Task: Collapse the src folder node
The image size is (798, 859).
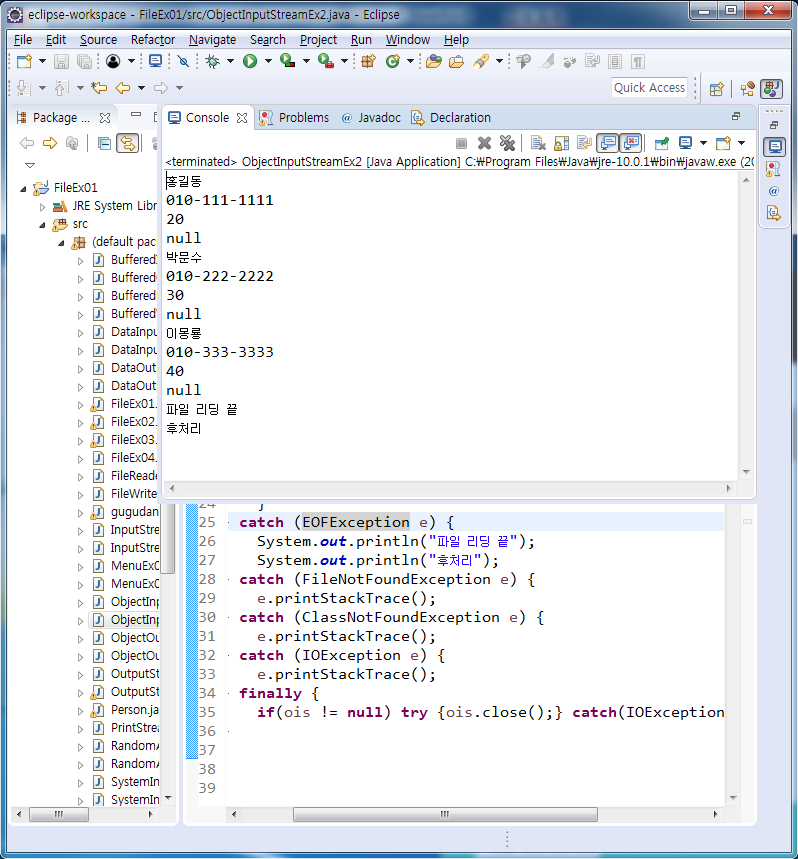Action: pyautogui.click(x=42, y=225)
